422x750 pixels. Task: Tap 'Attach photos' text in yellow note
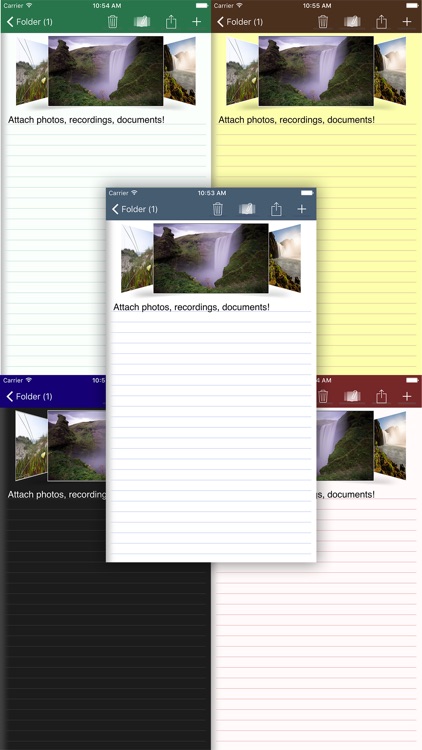[x=248, y=120]
